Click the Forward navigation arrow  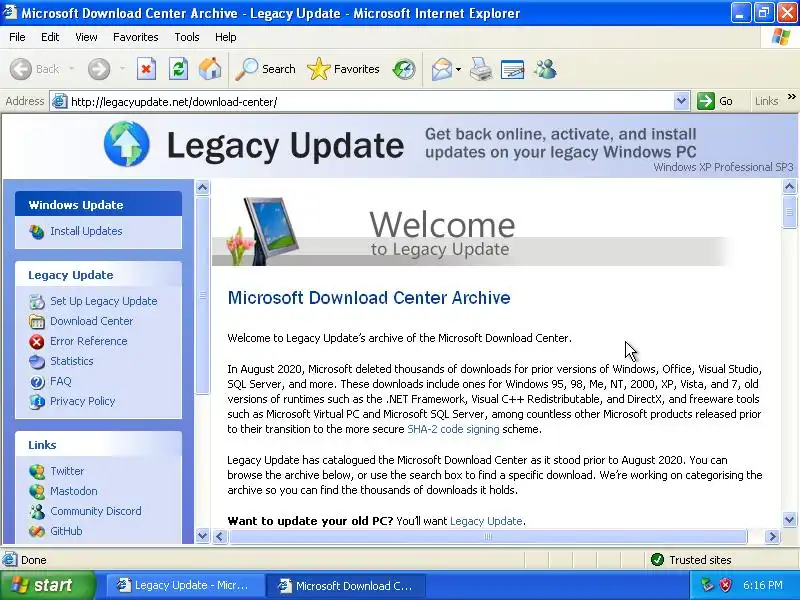point(98,69)
